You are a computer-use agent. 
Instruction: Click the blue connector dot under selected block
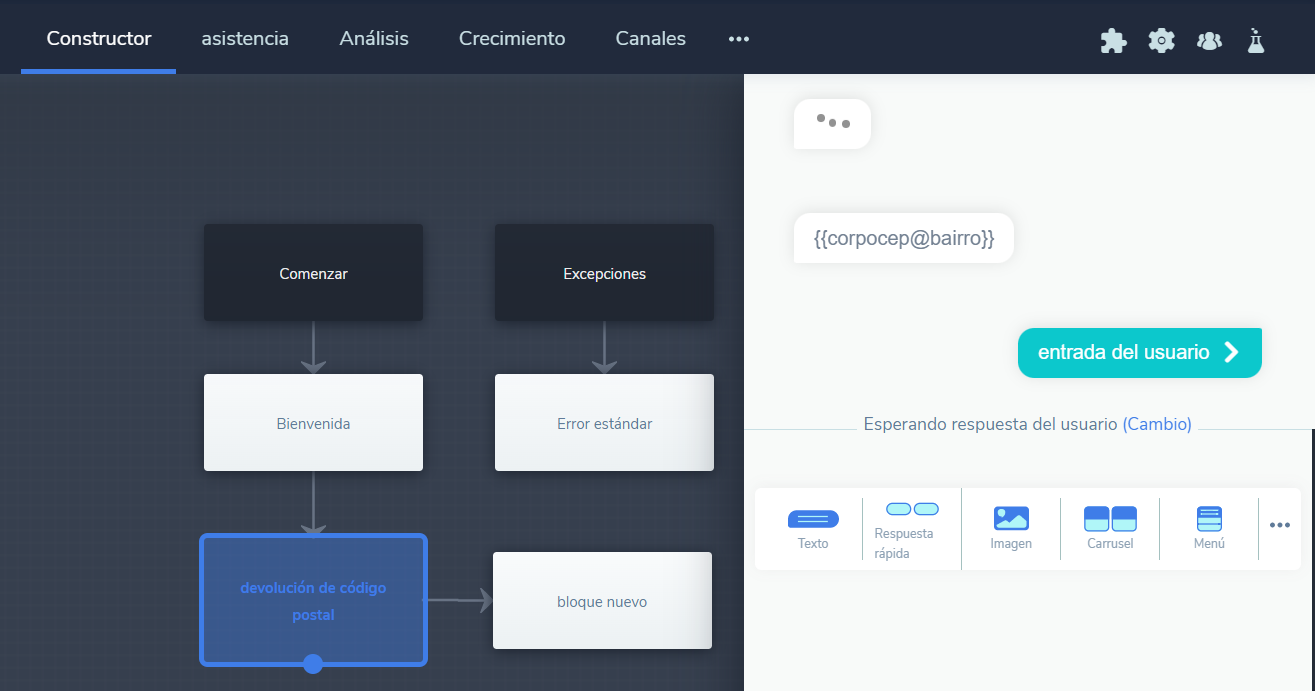[313, 663]
